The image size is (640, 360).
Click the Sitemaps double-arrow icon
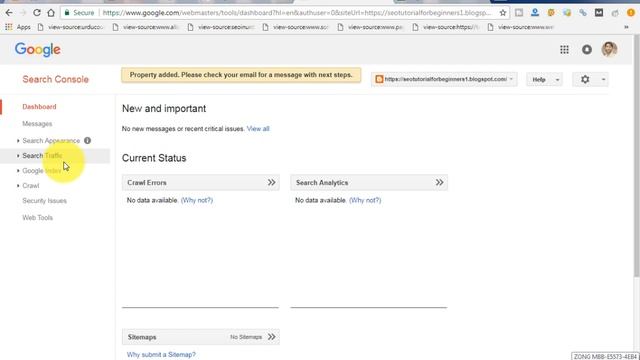(271, 337)
